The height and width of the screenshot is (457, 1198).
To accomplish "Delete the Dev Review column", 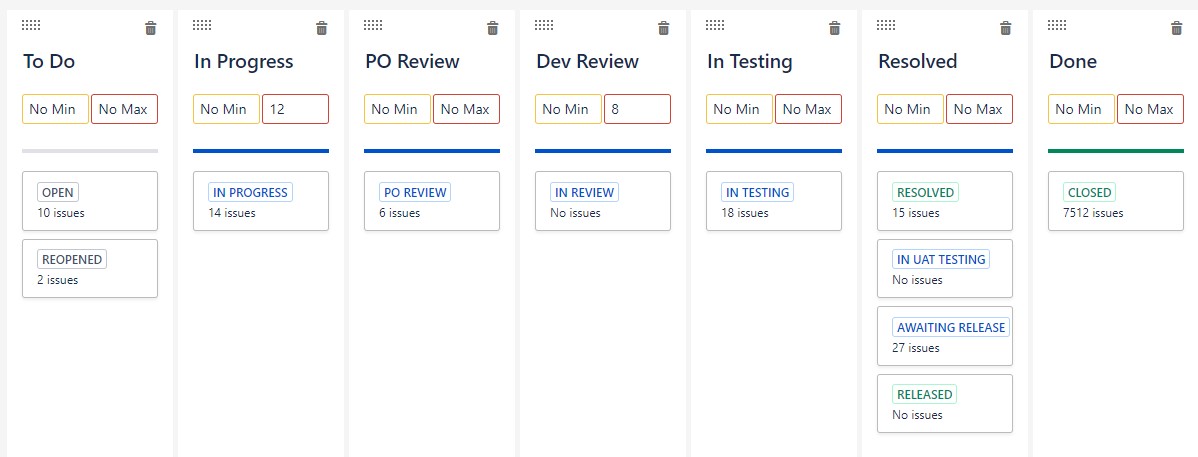I will (664, 28).
